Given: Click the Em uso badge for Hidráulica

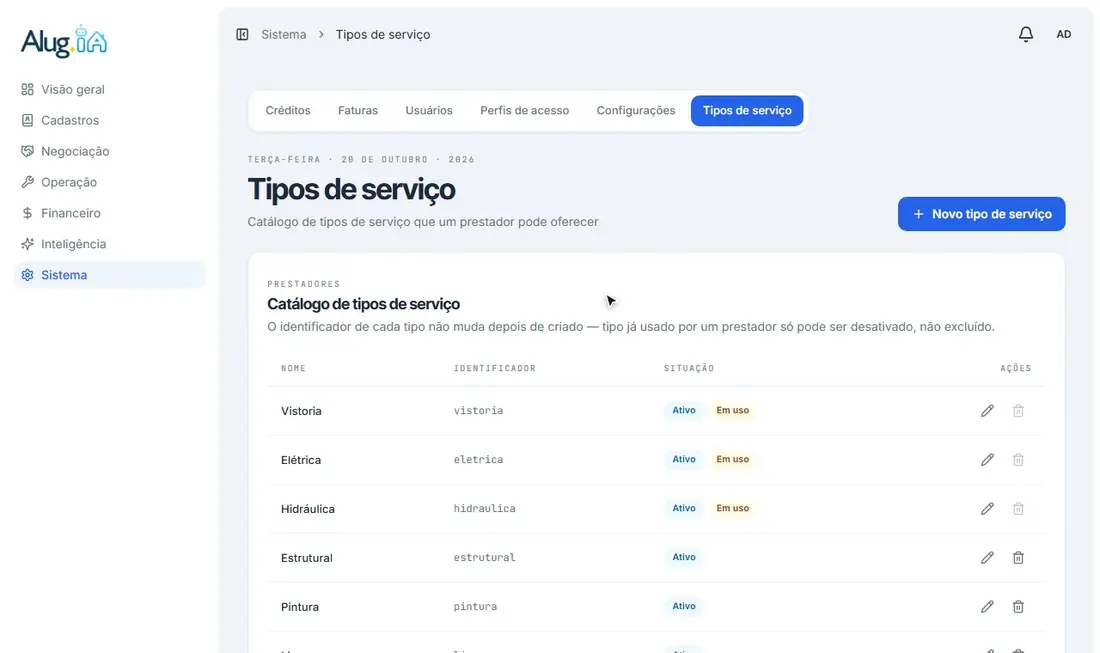Looking at the screenshot, I should click(x=732, y=509).
